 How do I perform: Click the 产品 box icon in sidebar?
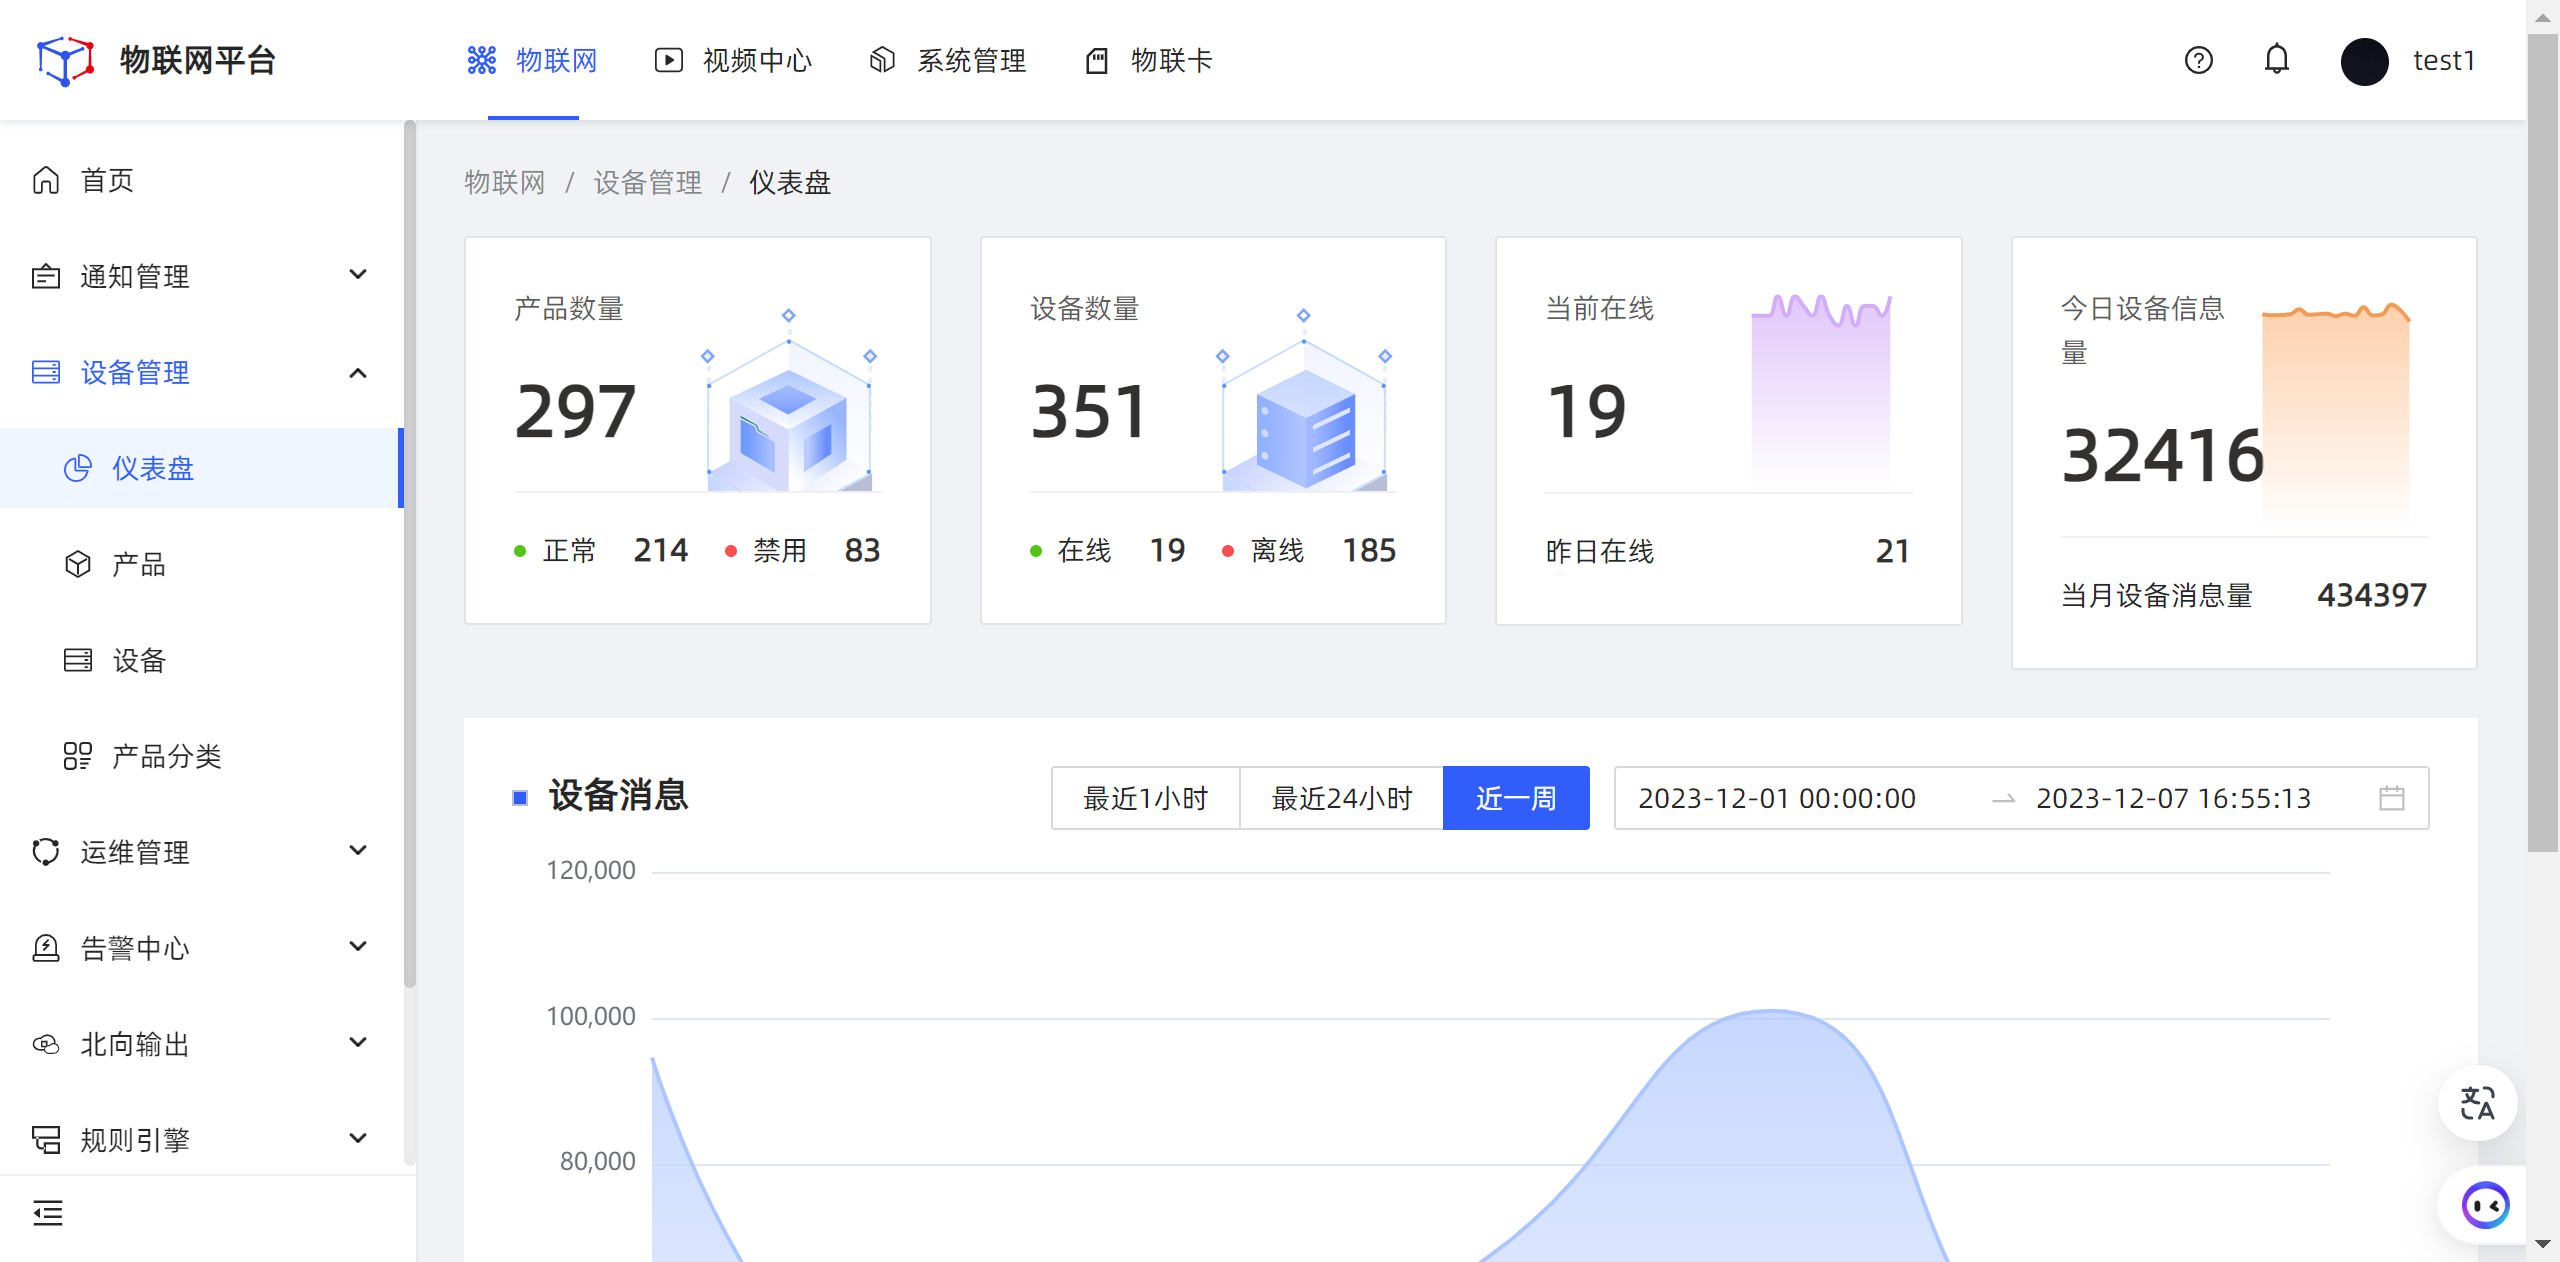(78, 564)
